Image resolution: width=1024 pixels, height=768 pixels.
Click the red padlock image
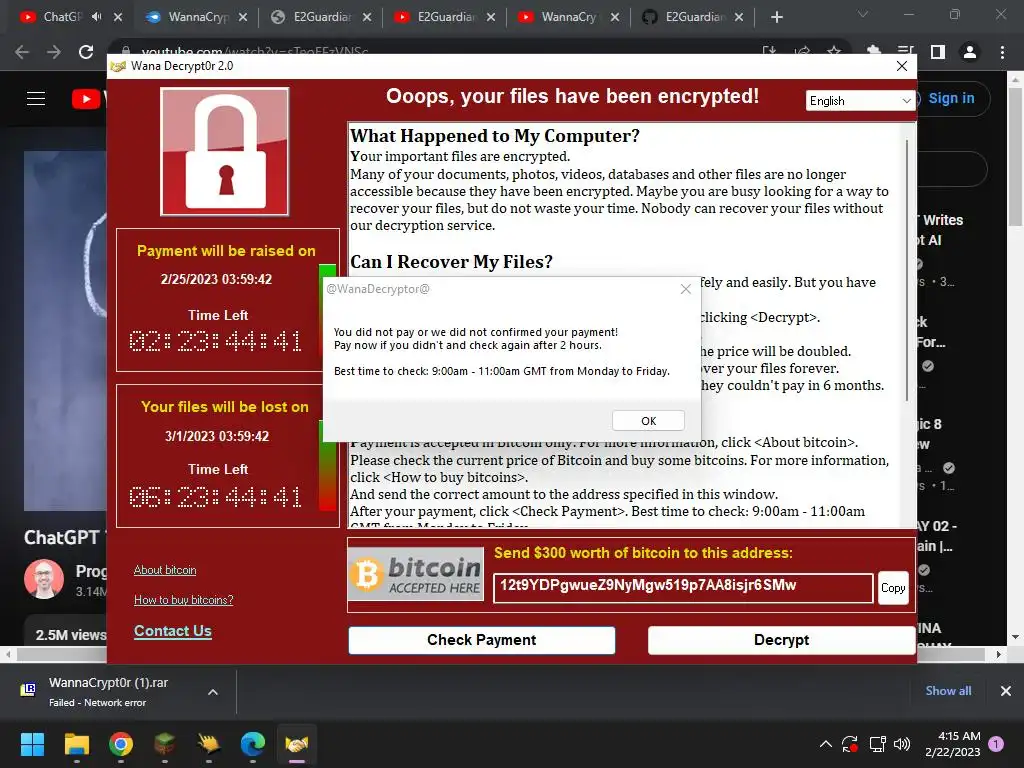tap(225, 152)
